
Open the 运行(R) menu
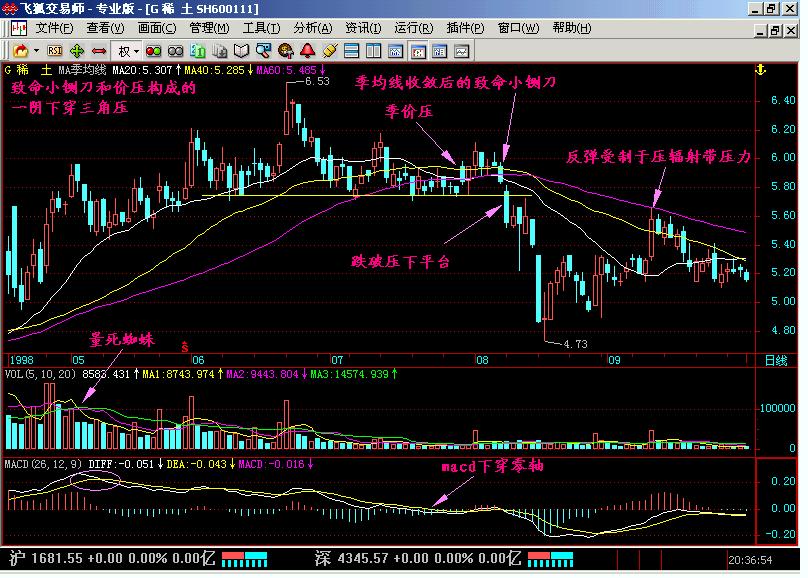pyautogui.click(x=413, y=28)
